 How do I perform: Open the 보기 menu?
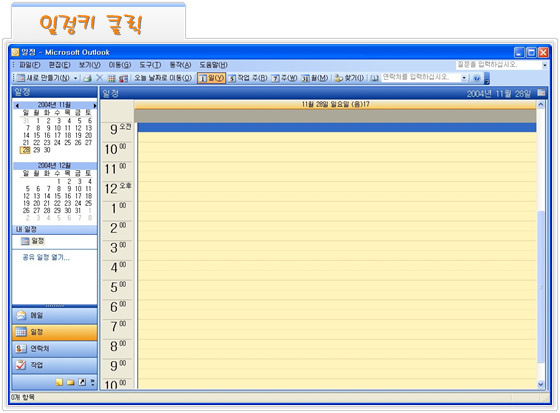click(x=89, y=65)
